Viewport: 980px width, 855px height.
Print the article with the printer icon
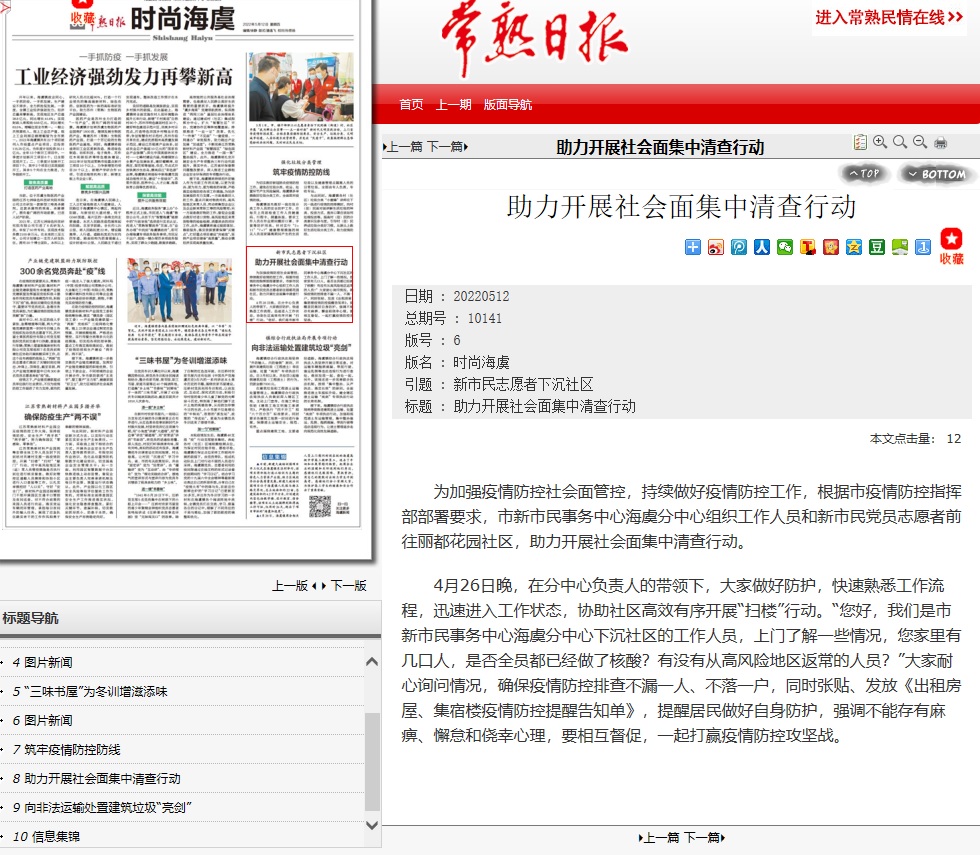(940, 143)
